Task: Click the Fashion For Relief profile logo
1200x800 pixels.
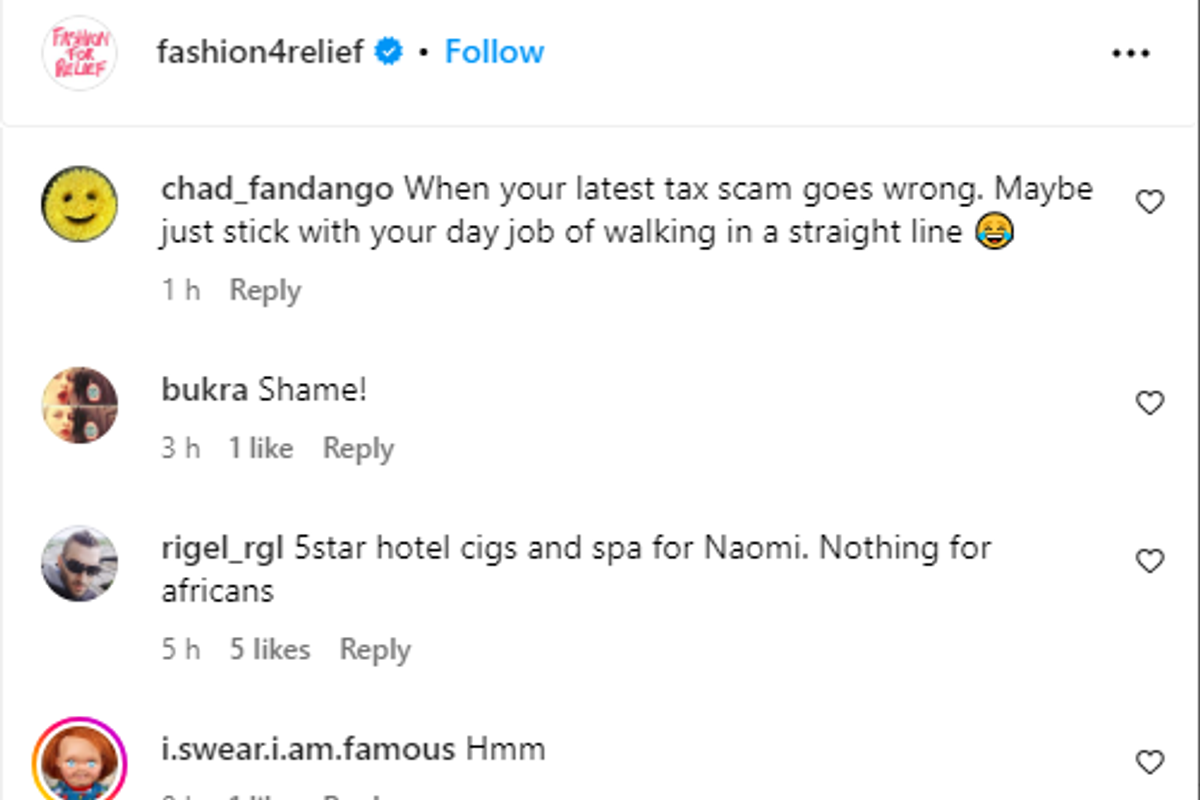Action: click(x=79, y=53)
